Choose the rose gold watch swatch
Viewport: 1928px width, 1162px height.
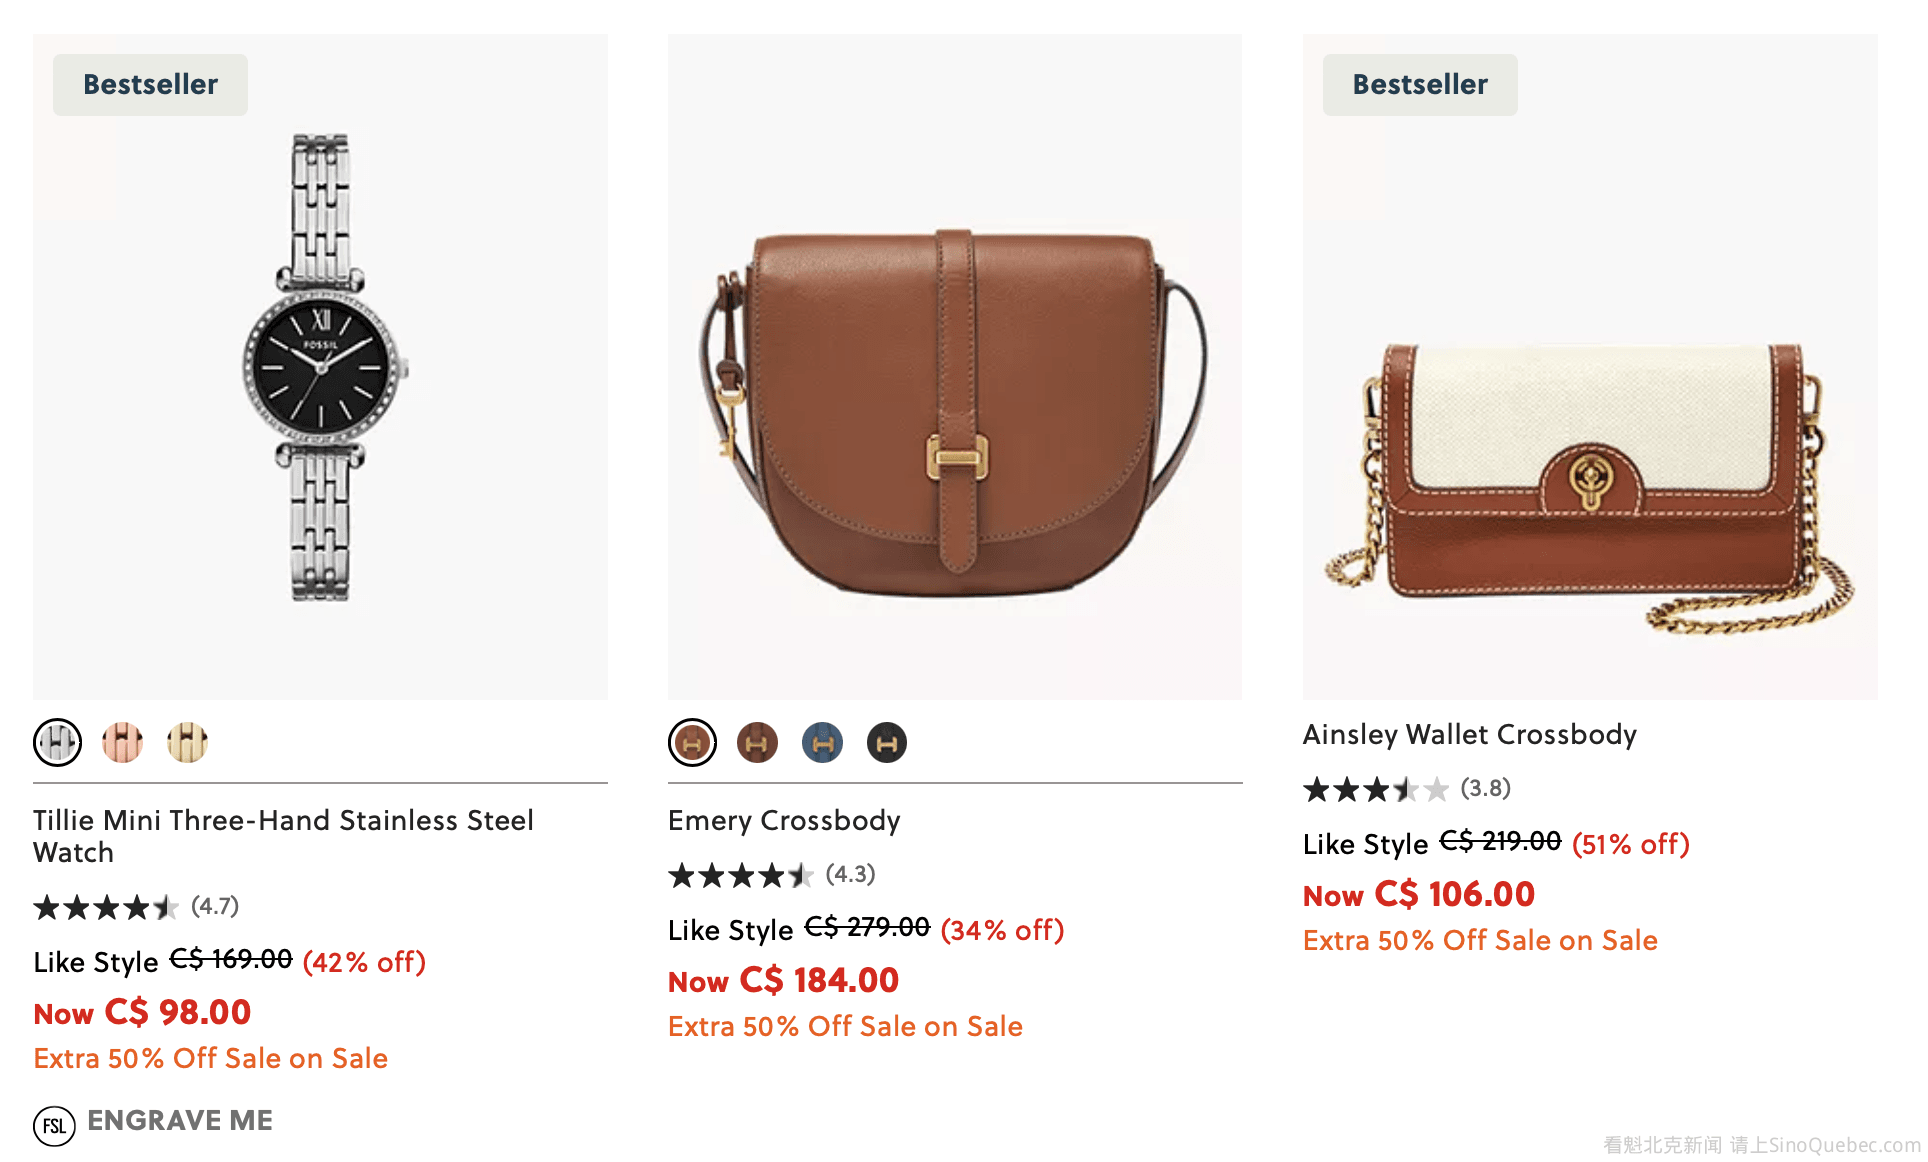point(122,742)
